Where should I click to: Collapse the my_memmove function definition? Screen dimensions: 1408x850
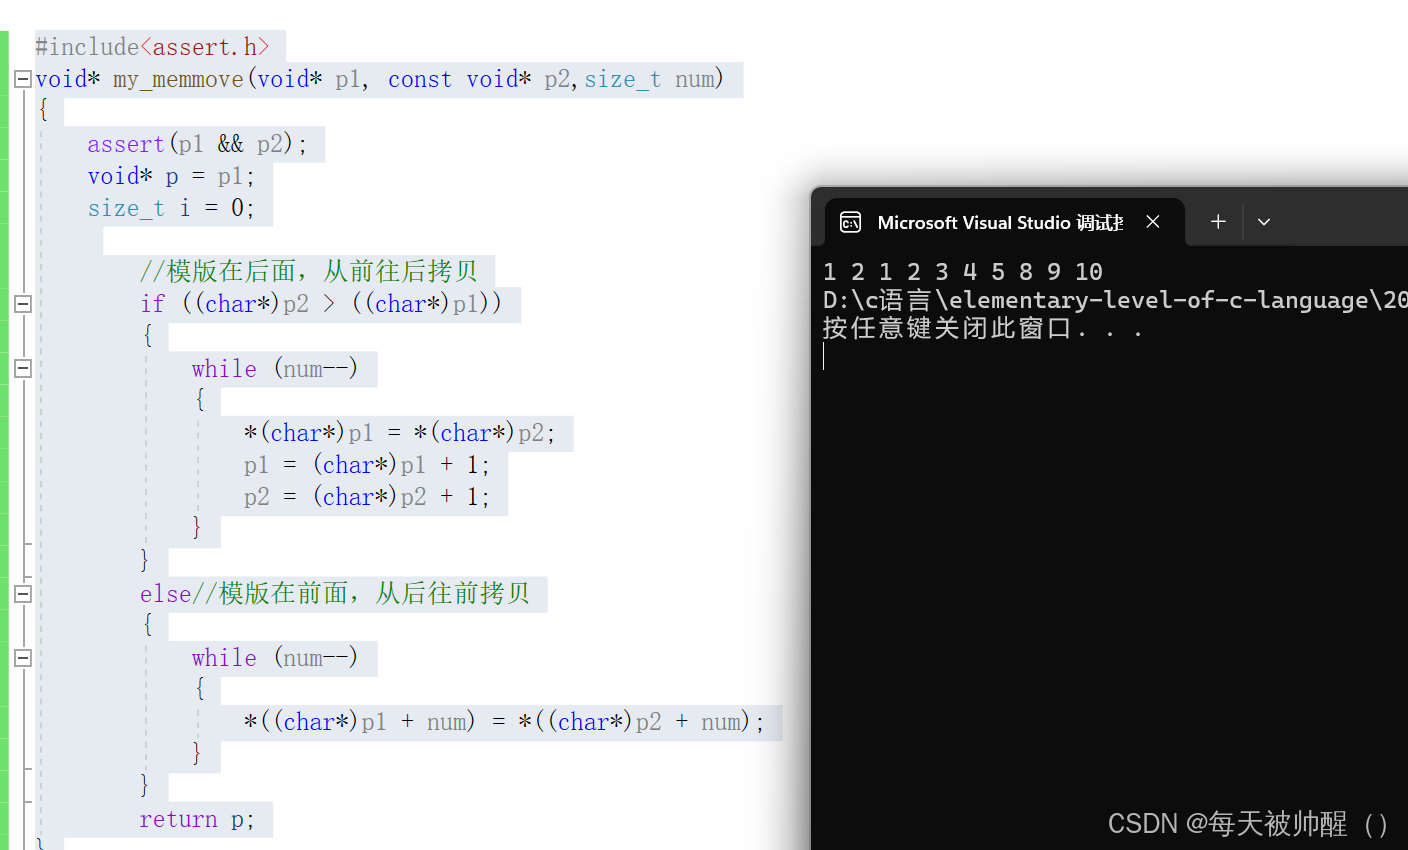tap(22, 79)
